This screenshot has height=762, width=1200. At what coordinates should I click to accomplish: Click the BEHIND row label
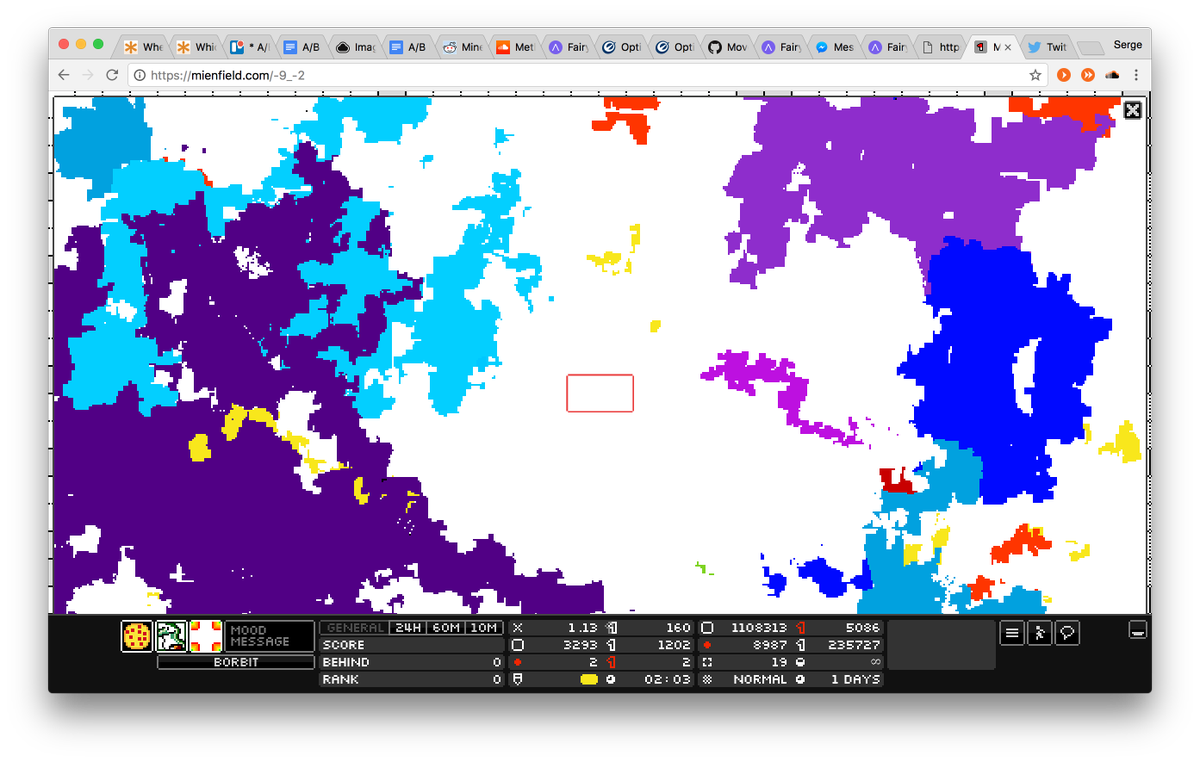[346, 662]
